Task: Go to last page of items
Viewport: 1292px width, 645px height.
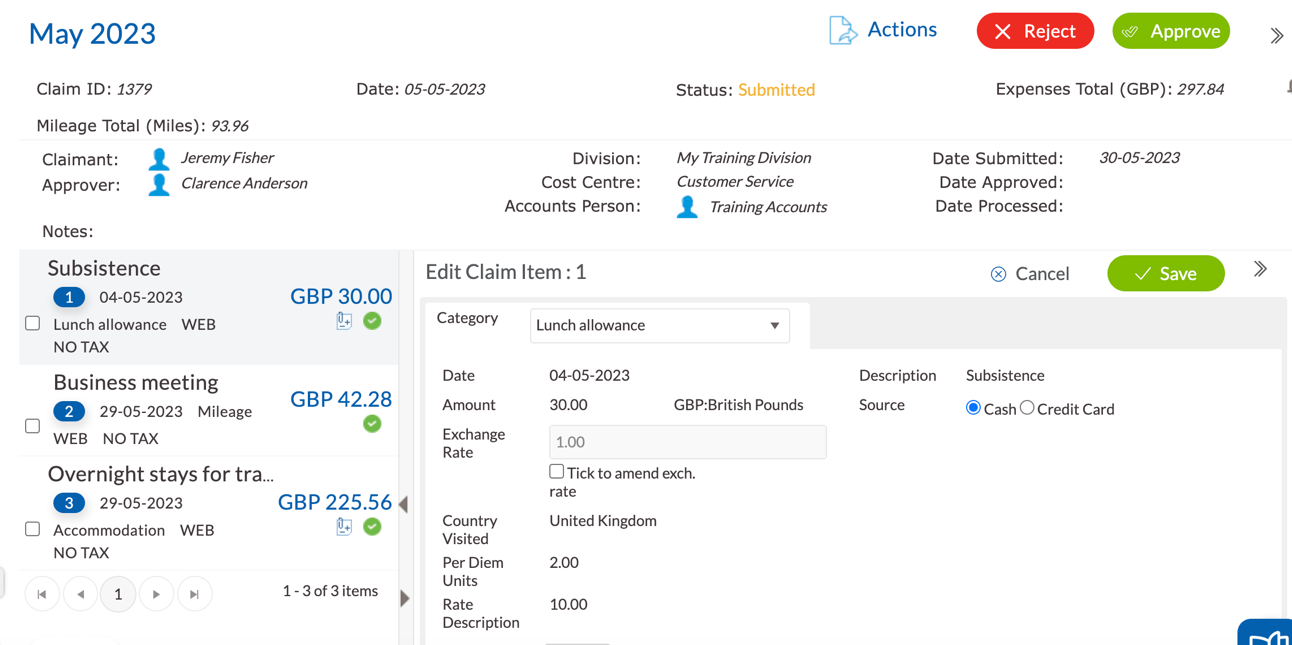Action: (194, 594)
